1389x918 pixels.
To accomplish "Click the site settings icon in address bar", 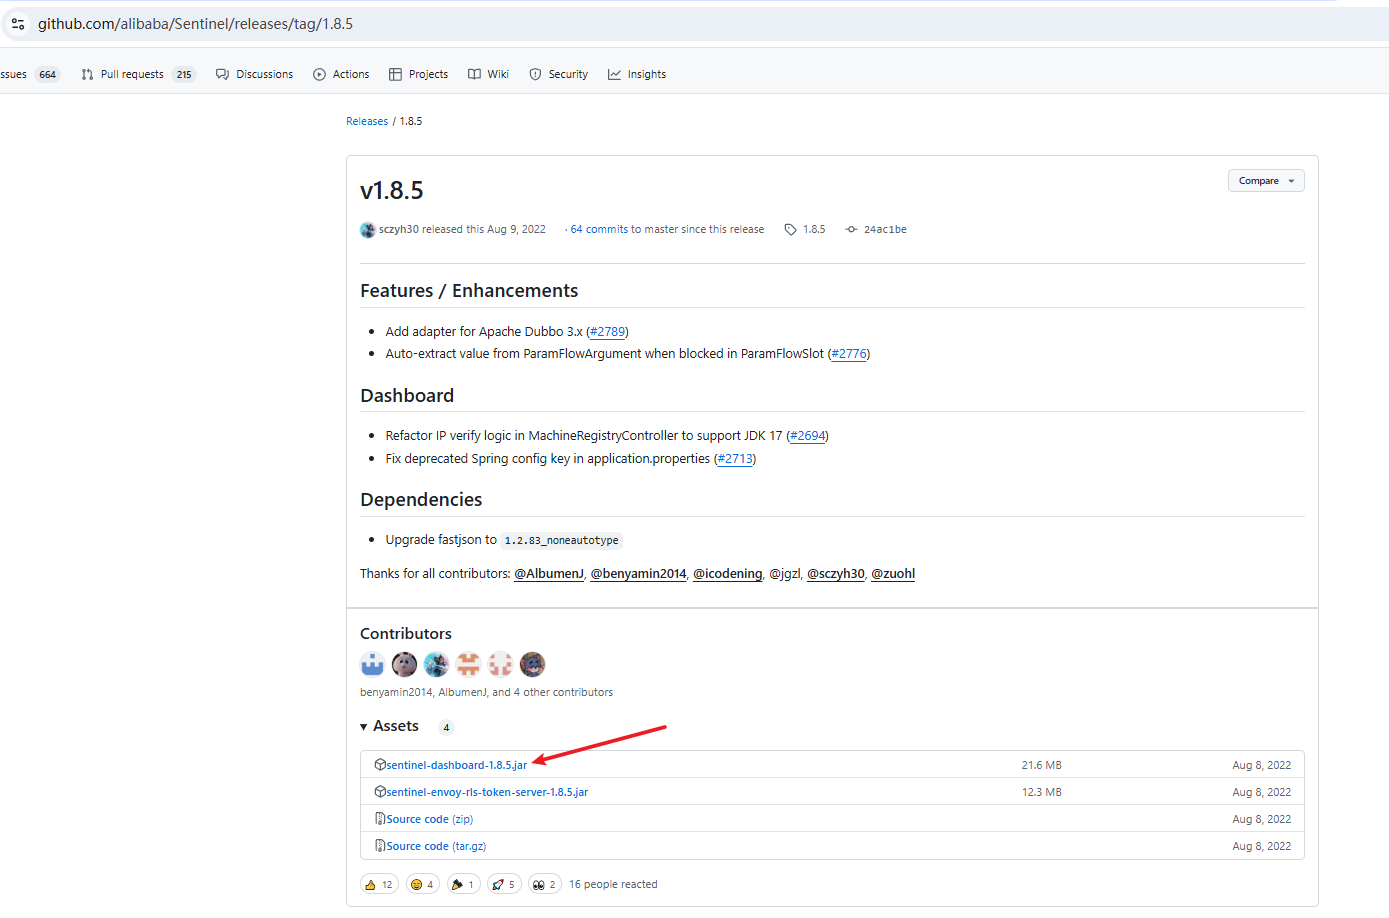I will [18, 24].
